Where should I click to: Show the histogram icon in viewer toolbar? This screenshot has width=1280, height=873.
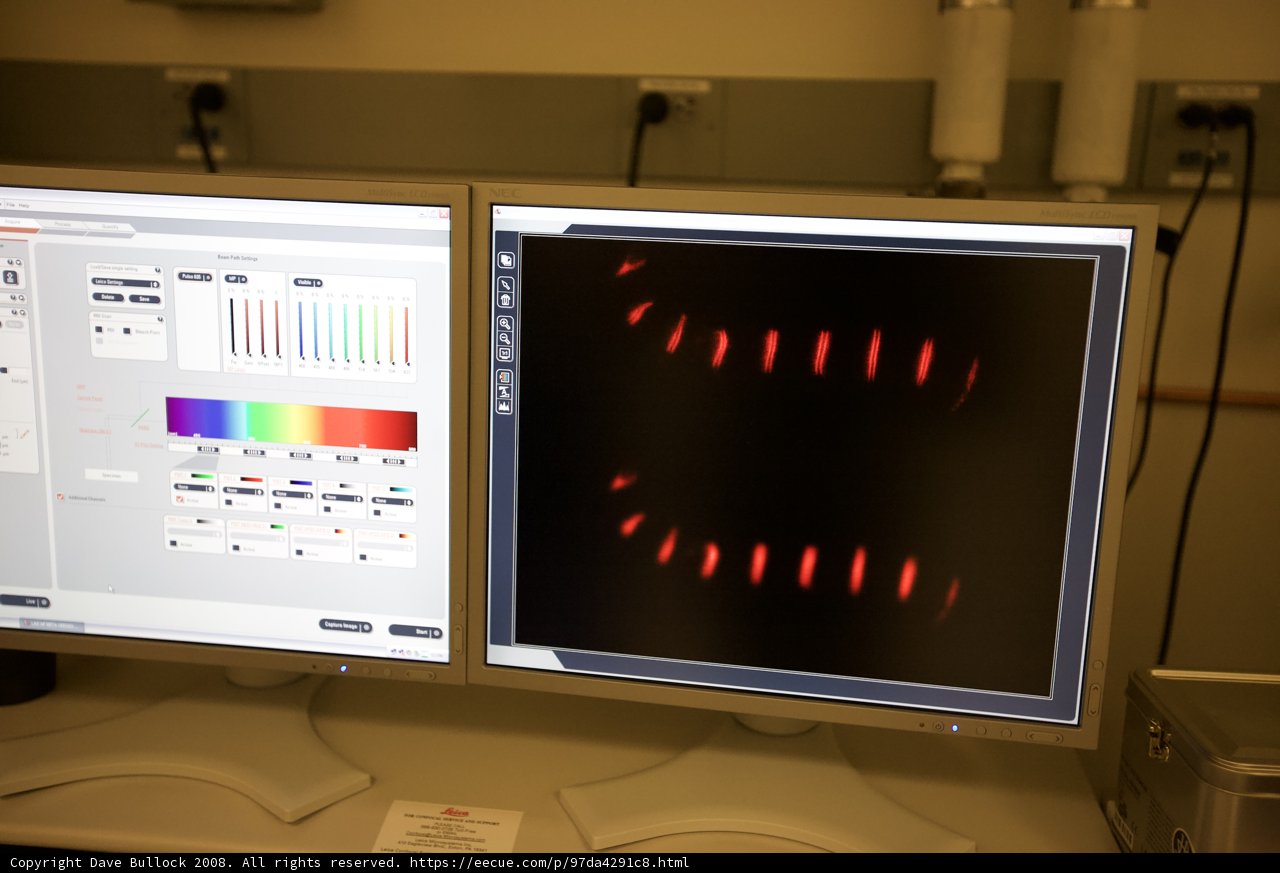coord(504,406)
